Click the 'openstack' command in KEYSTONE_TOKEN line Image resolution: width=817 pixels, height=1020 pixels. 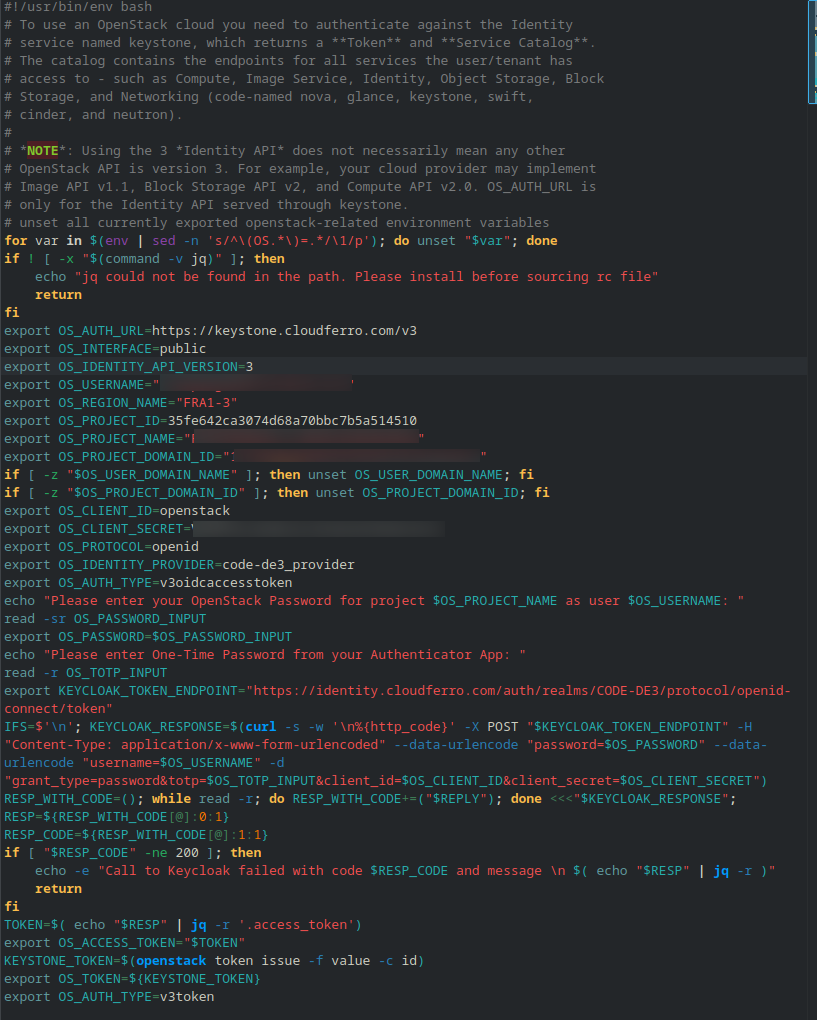tap(171, 961)
